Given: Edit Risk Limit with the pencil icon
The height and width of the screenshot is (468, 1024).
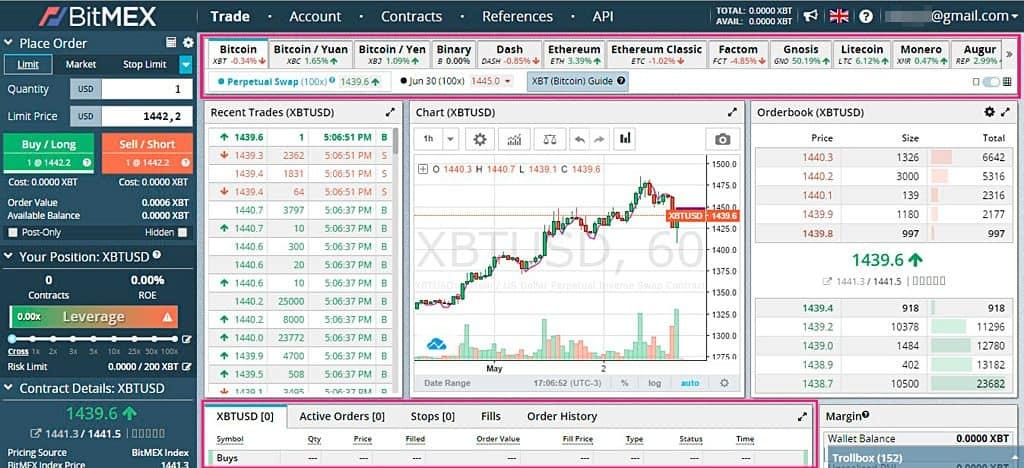Looking at the screenshot, I should click(187, 367).
